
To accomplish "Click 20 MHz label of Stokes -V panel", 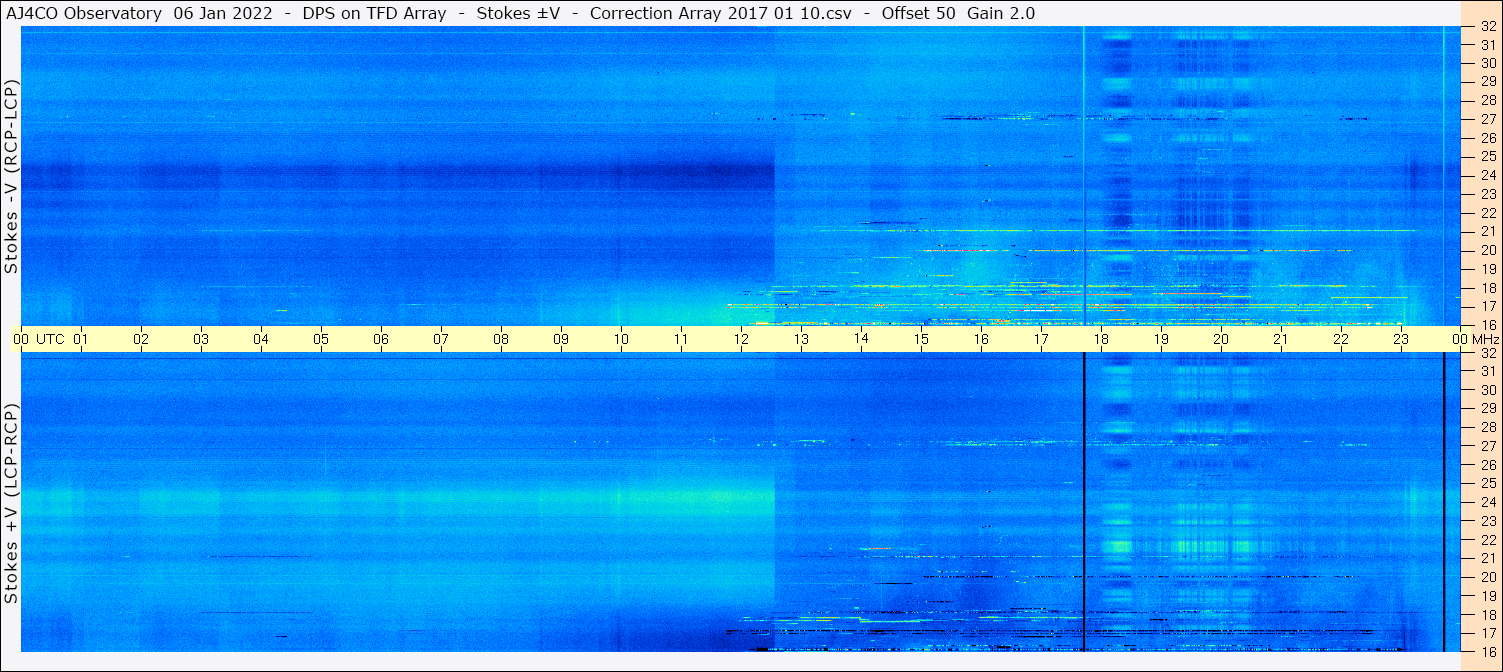I will click(x=1488, y=250).
